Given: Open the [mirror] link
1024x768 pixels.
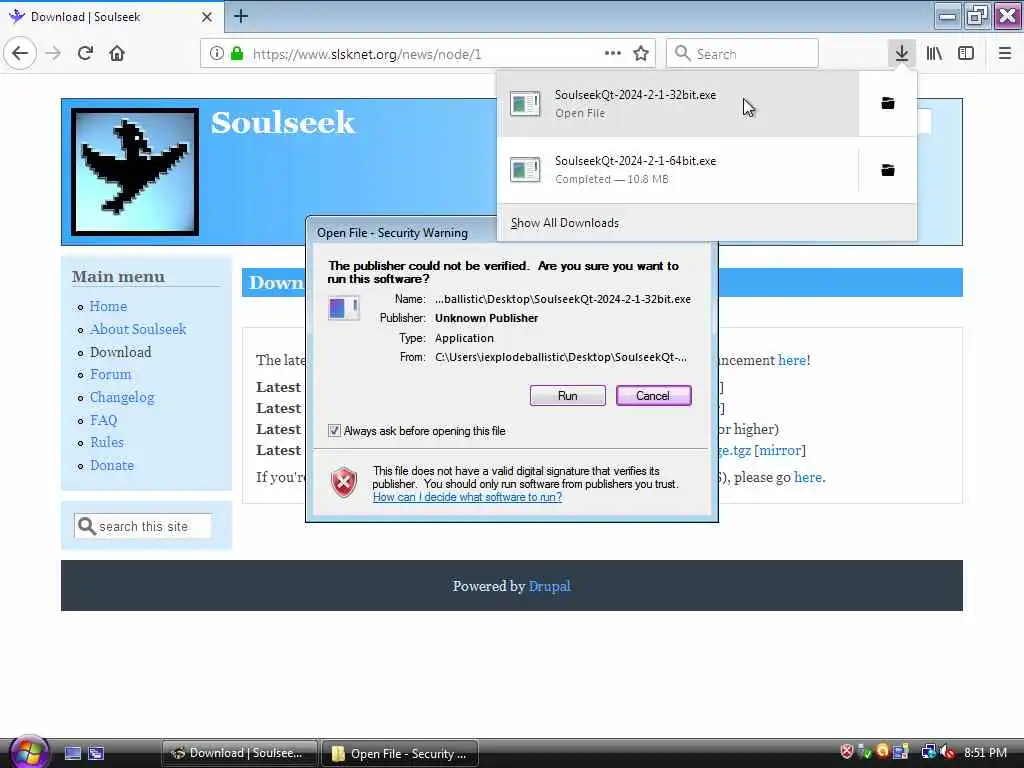Looking at the screenshot, I should pos(780,451).
